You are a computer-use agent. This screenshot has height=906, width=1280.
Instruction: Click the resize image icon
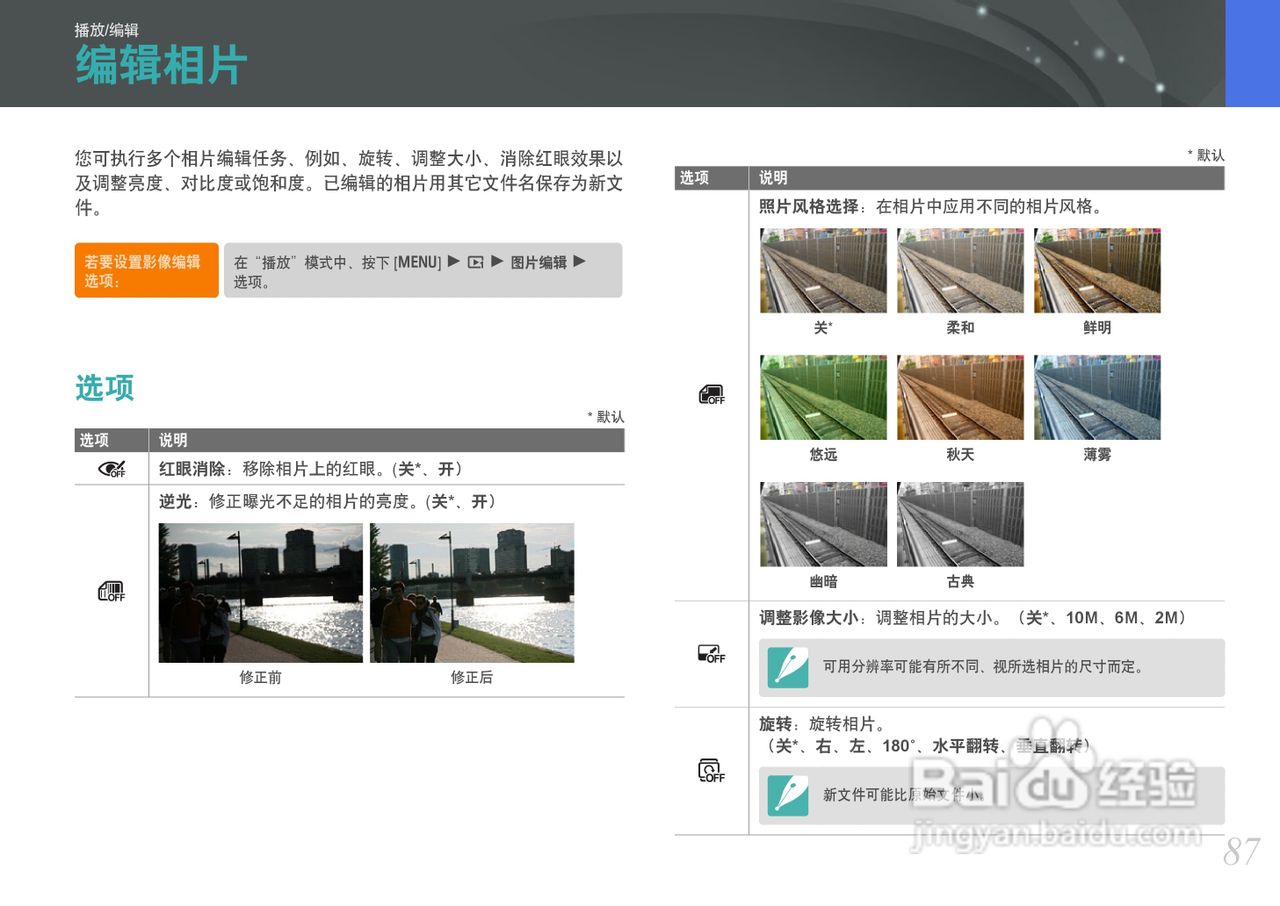[711, 654]
